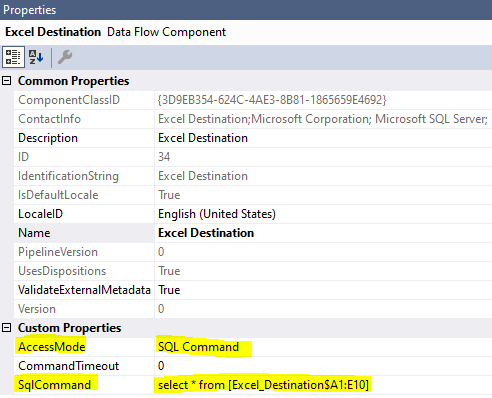Edit the Name property value

point(323,233)
